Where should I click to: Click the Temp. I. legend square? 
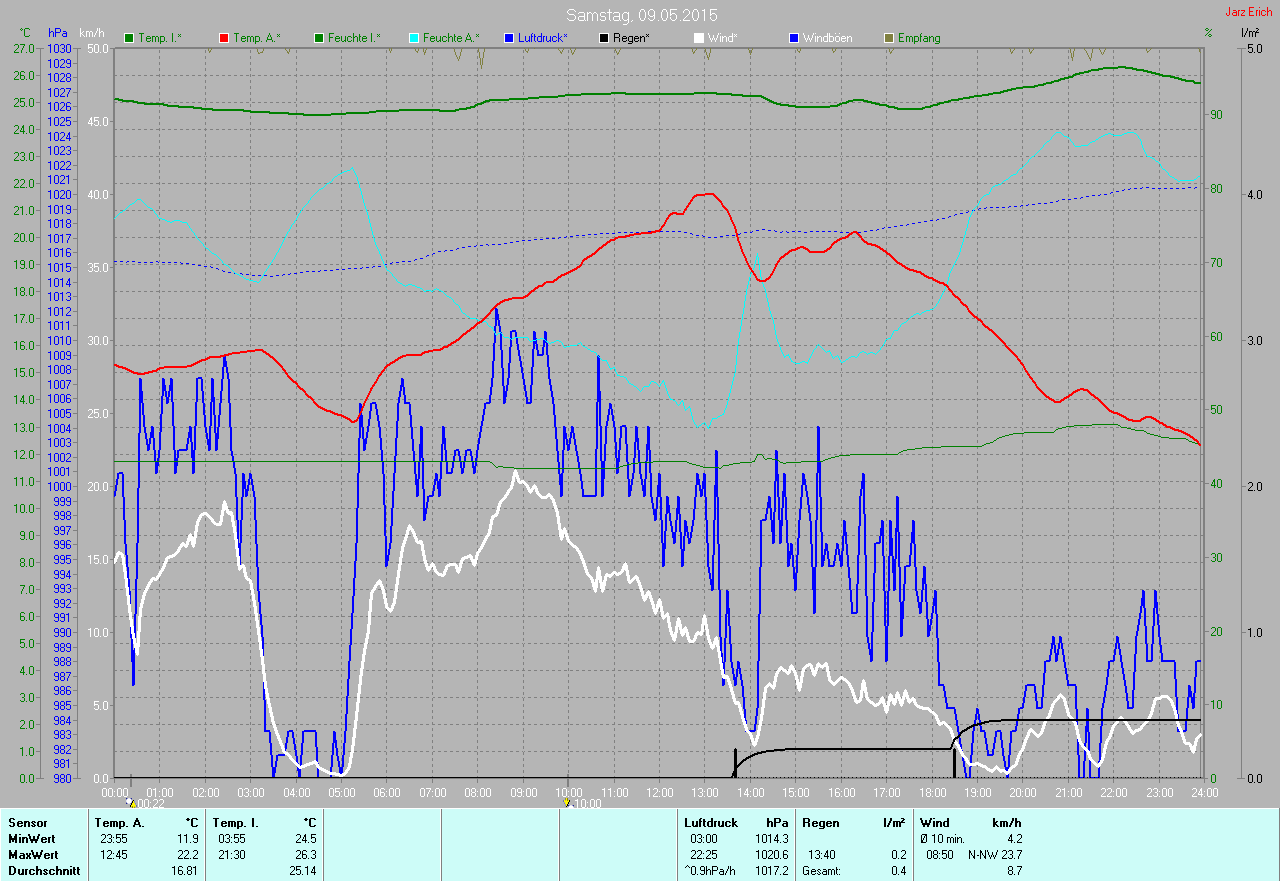pos(129,38)
